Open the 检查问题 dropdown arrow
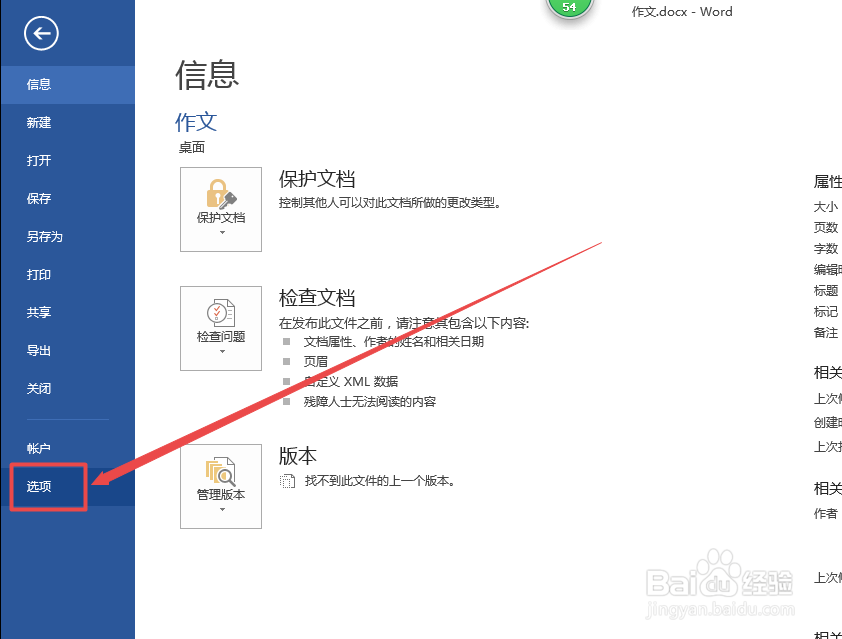The height and width of the screenshot is (639, 842). (220, 352)
